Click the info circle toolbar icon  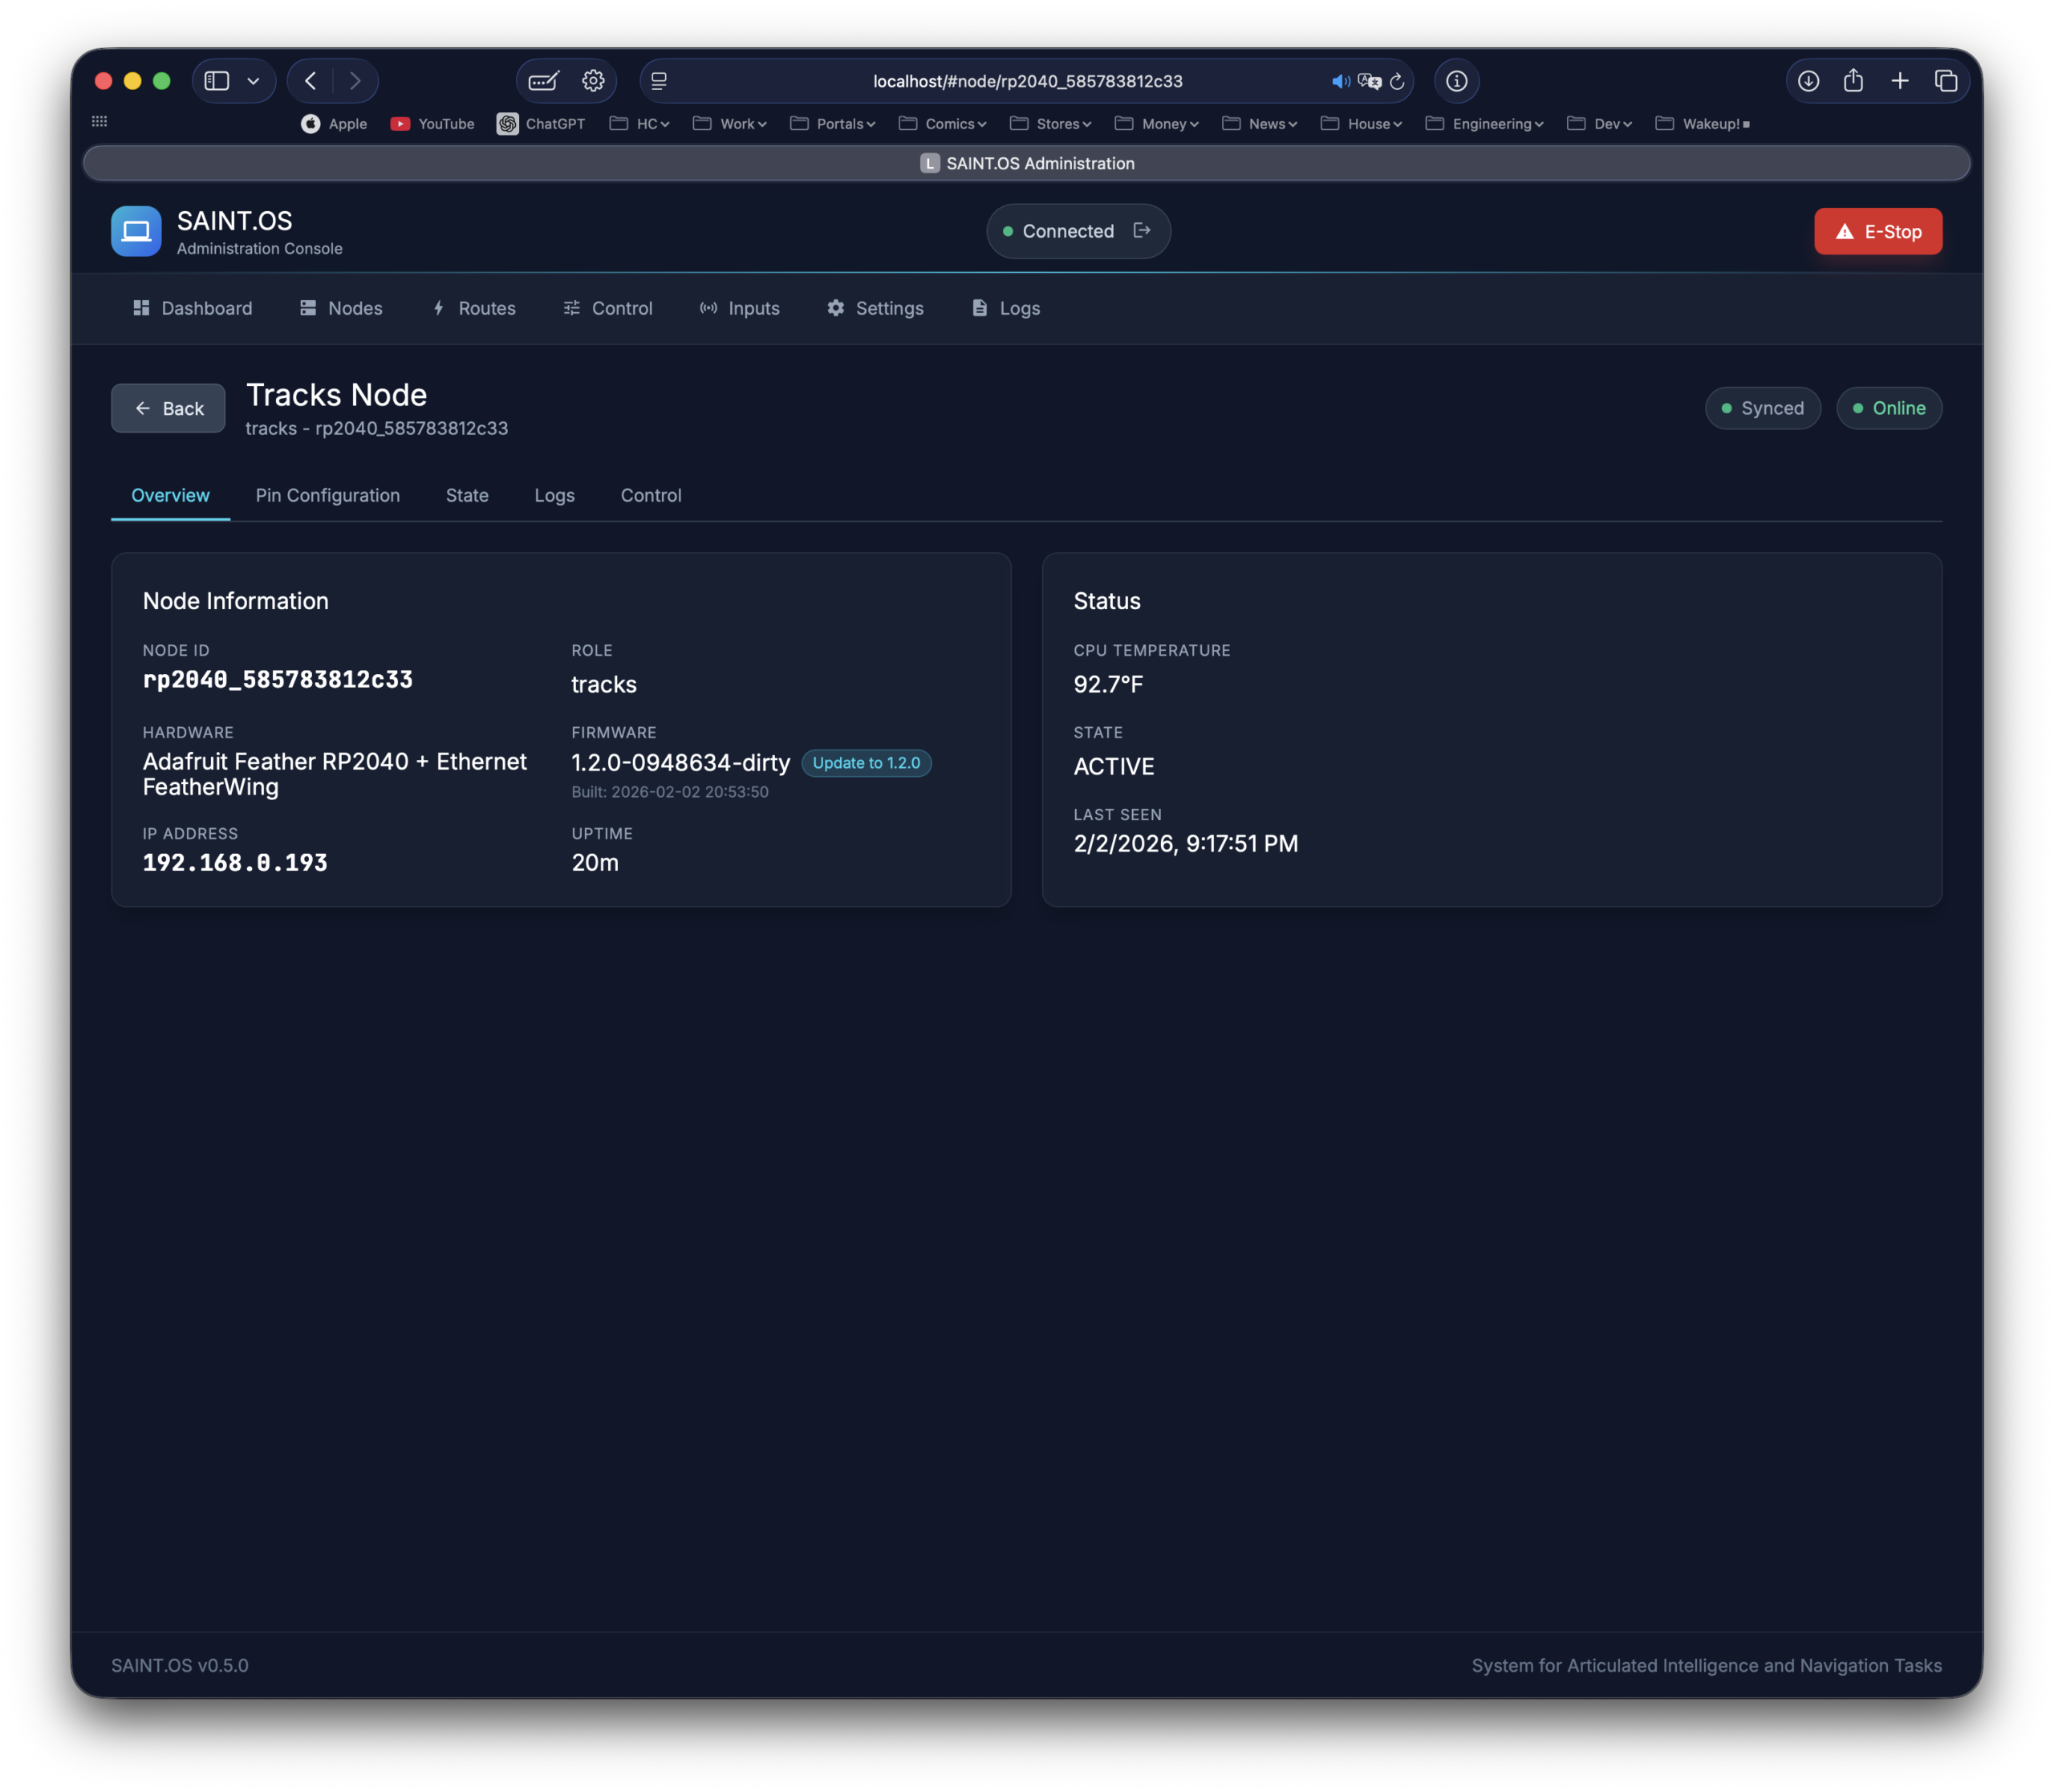1457,81
